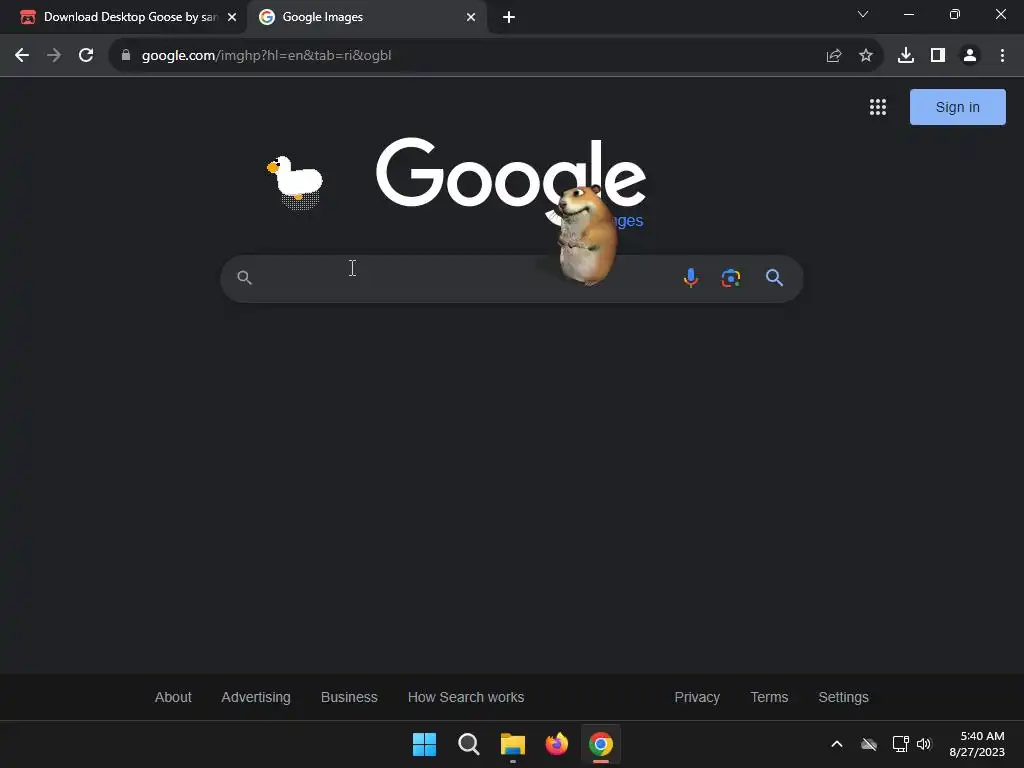
Task: Open the Settings footer menu
Action: [843, 697]
